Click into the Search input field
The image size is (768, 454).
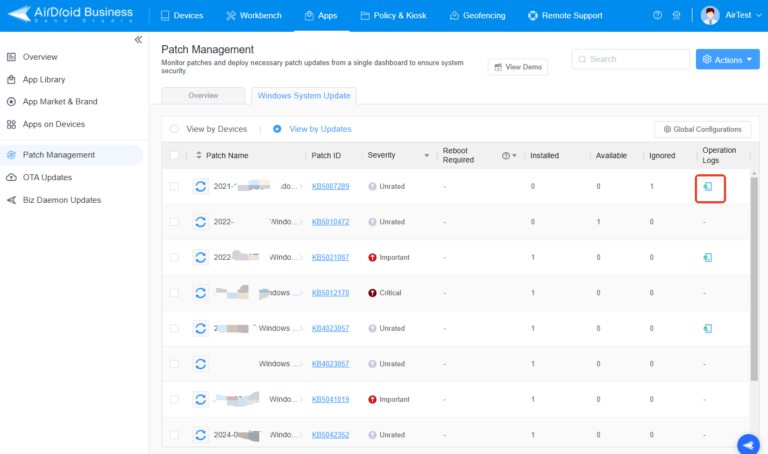coord(630,60)
